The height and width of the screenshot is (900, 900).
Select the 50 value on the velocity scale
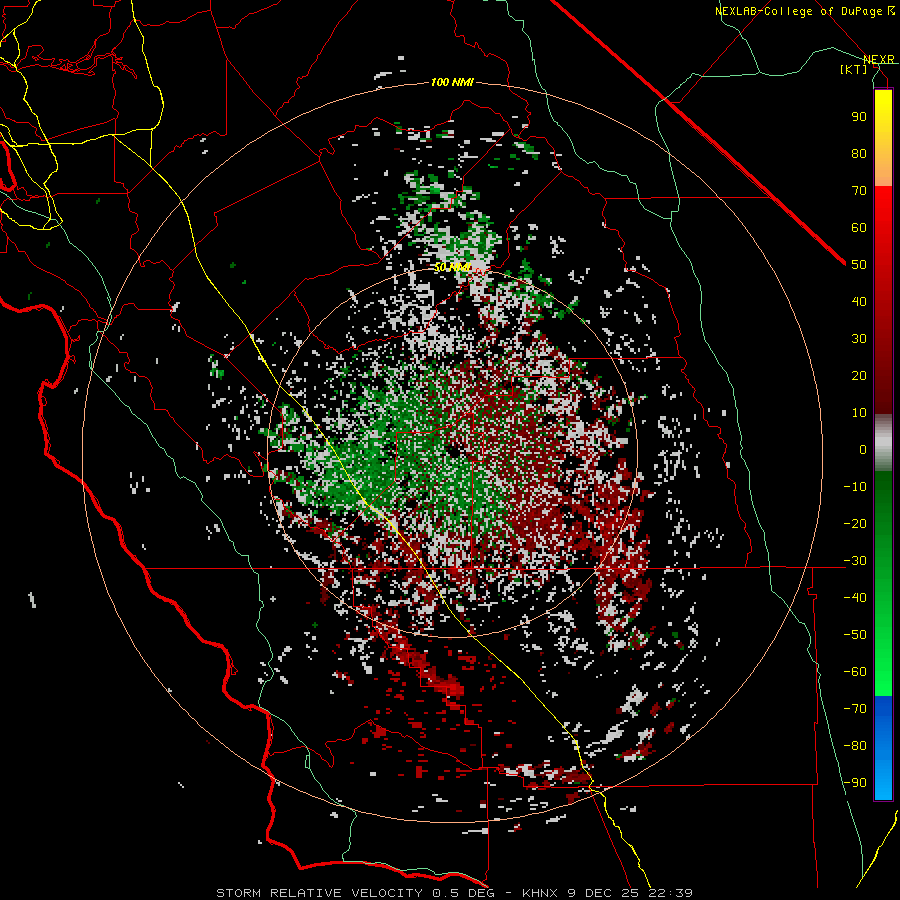click(x=859, y=265)
